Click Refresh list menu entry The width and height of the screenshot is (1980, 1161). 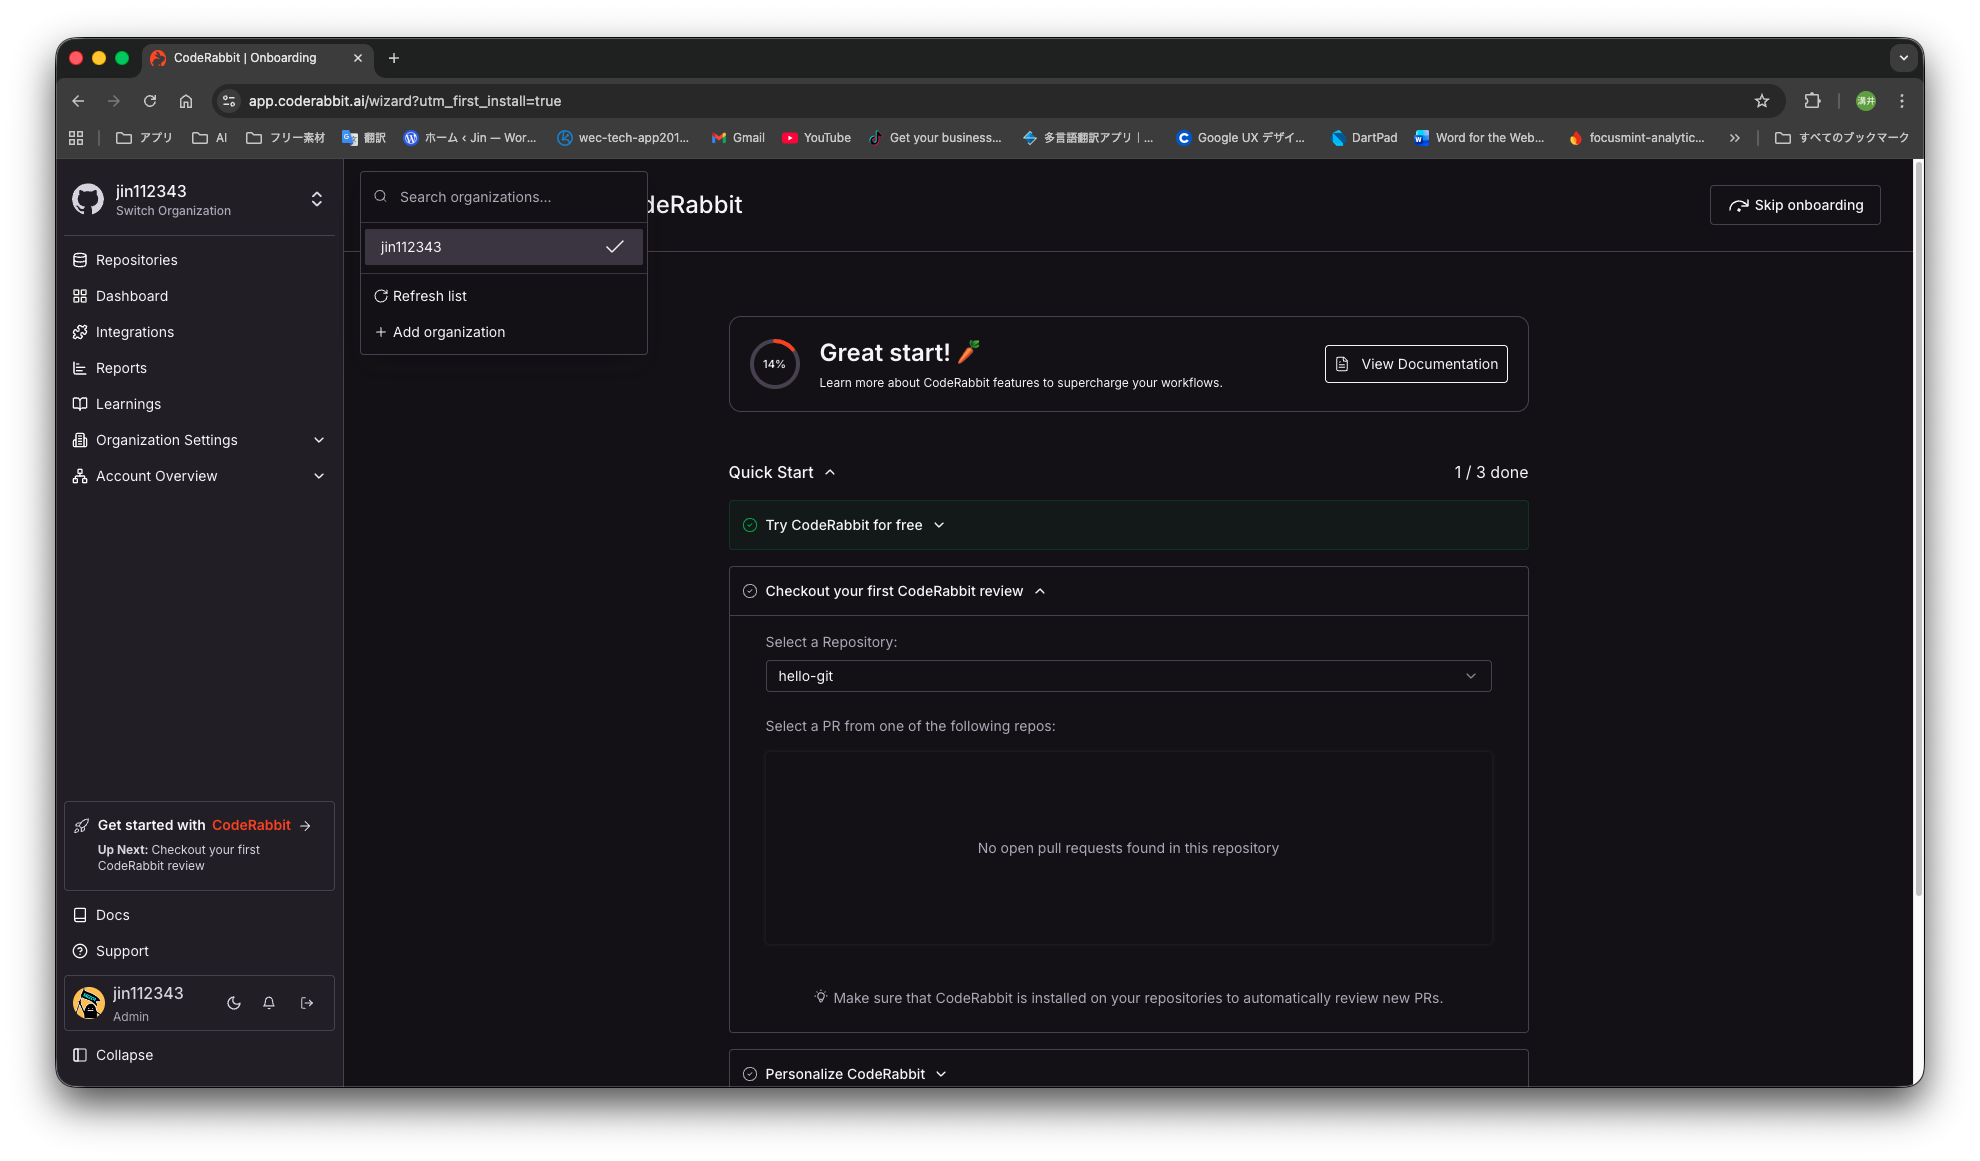pos(429,296)
